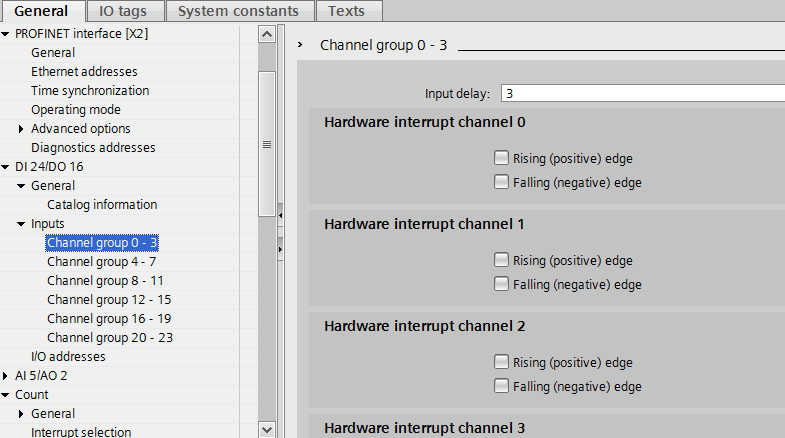Viewport: 785px width, 438px height.
Task: Go to Catalog information
Action: (x=101, y=205)
